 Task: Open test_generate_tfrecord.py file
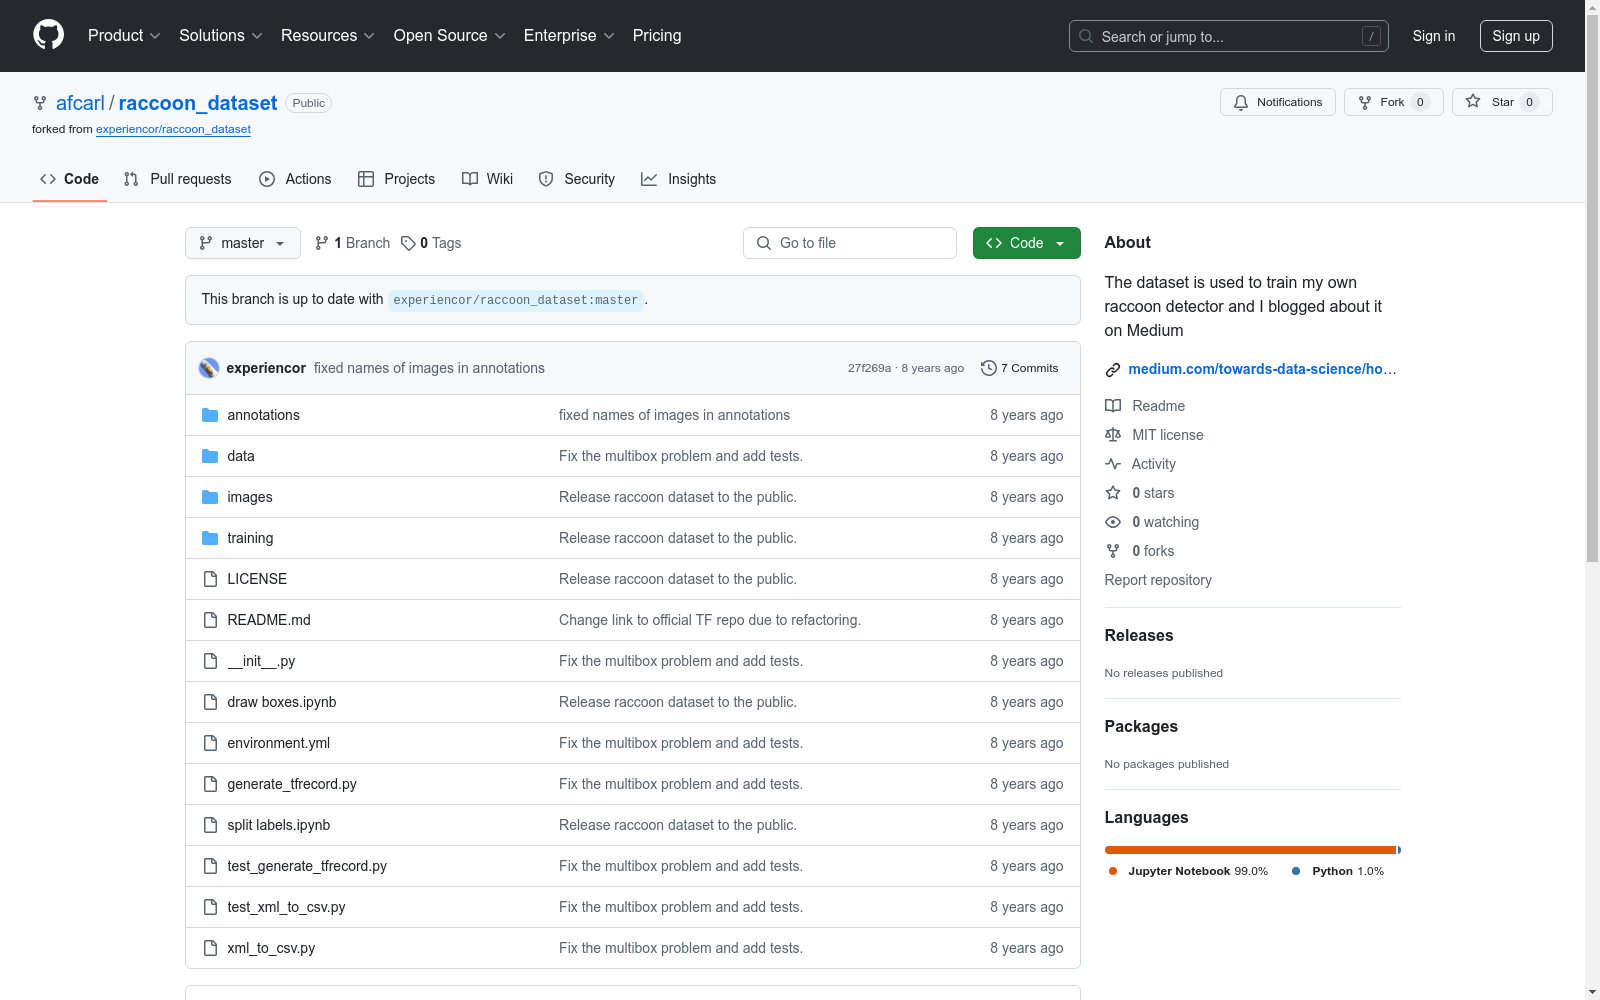[x=307, y=866]
